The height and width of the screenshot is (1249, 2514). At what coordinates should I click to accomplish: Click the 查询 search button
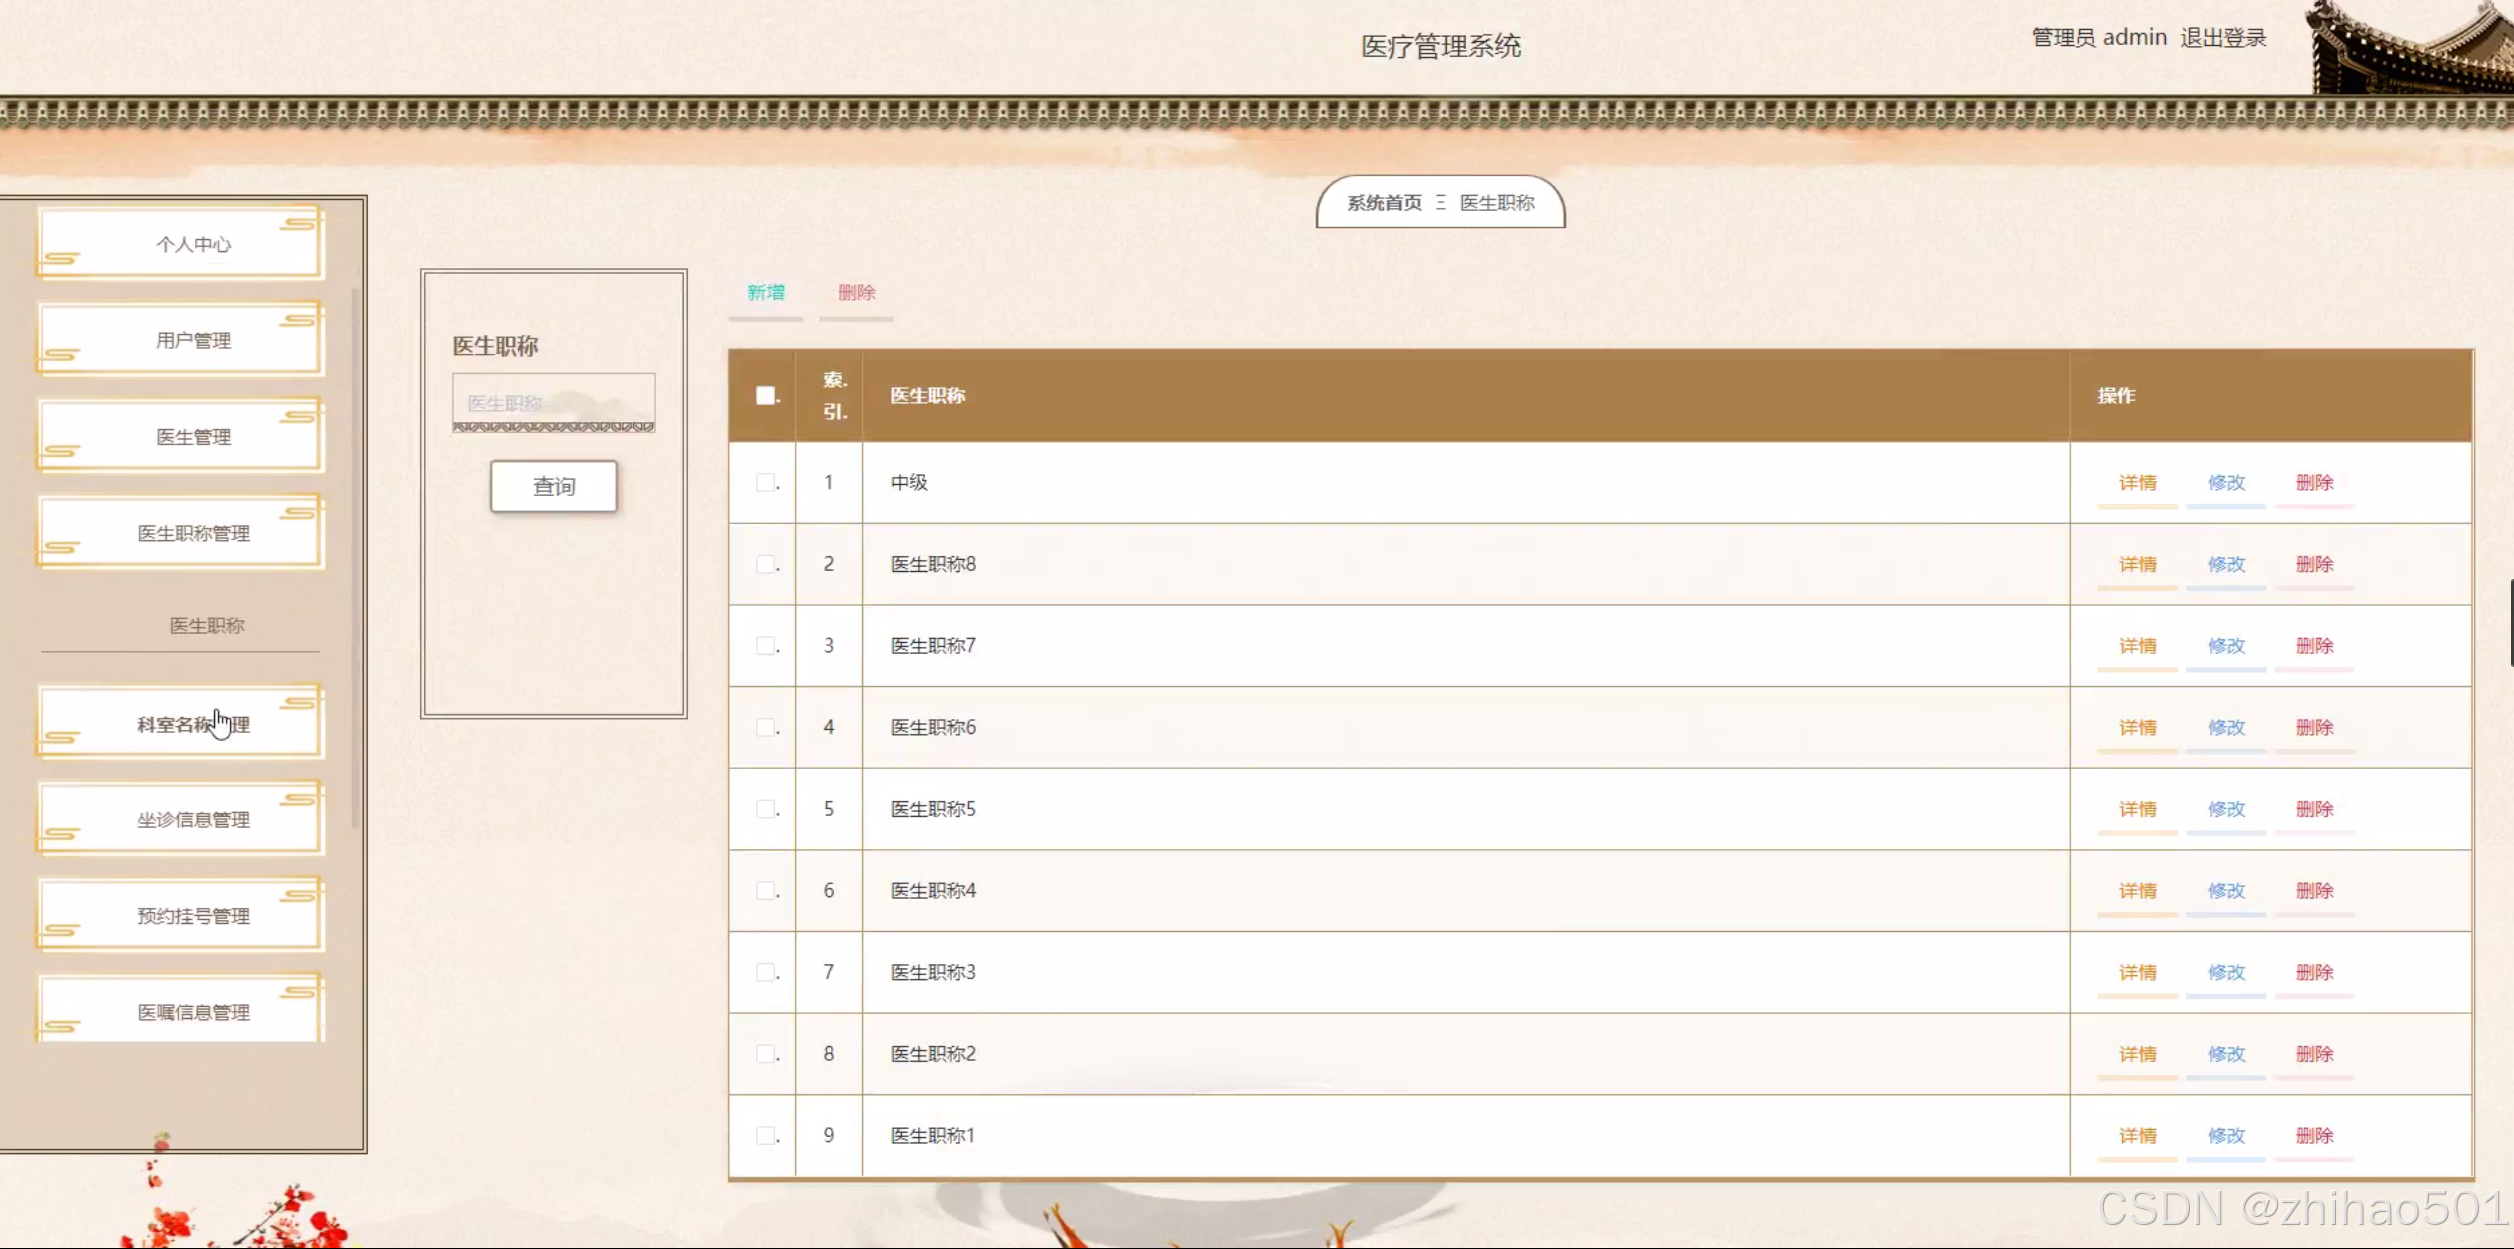tap(554, 487)
